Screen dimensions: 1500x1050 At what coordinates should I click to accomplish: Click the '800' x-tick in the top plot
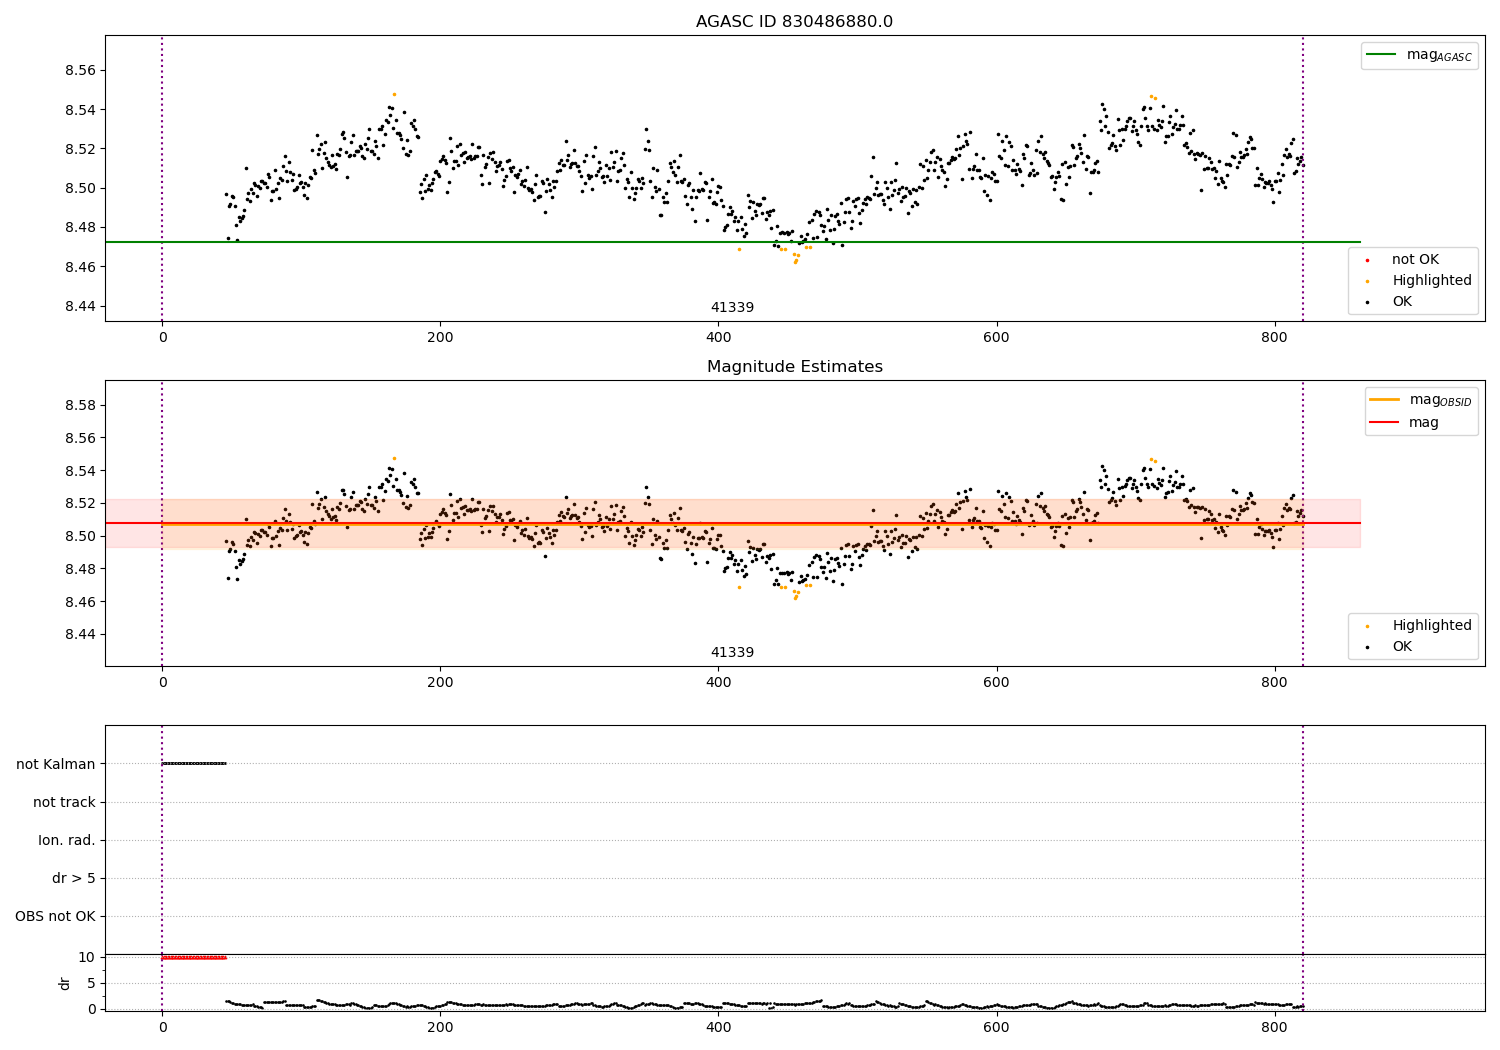coord(1274,338)
